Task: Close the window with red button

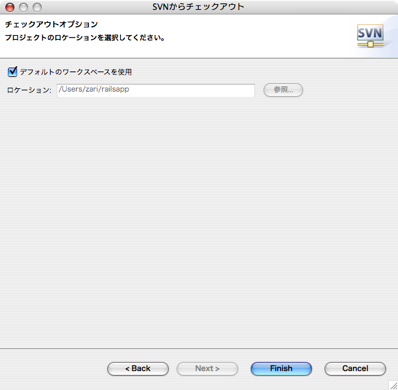Action: [10, 7]
